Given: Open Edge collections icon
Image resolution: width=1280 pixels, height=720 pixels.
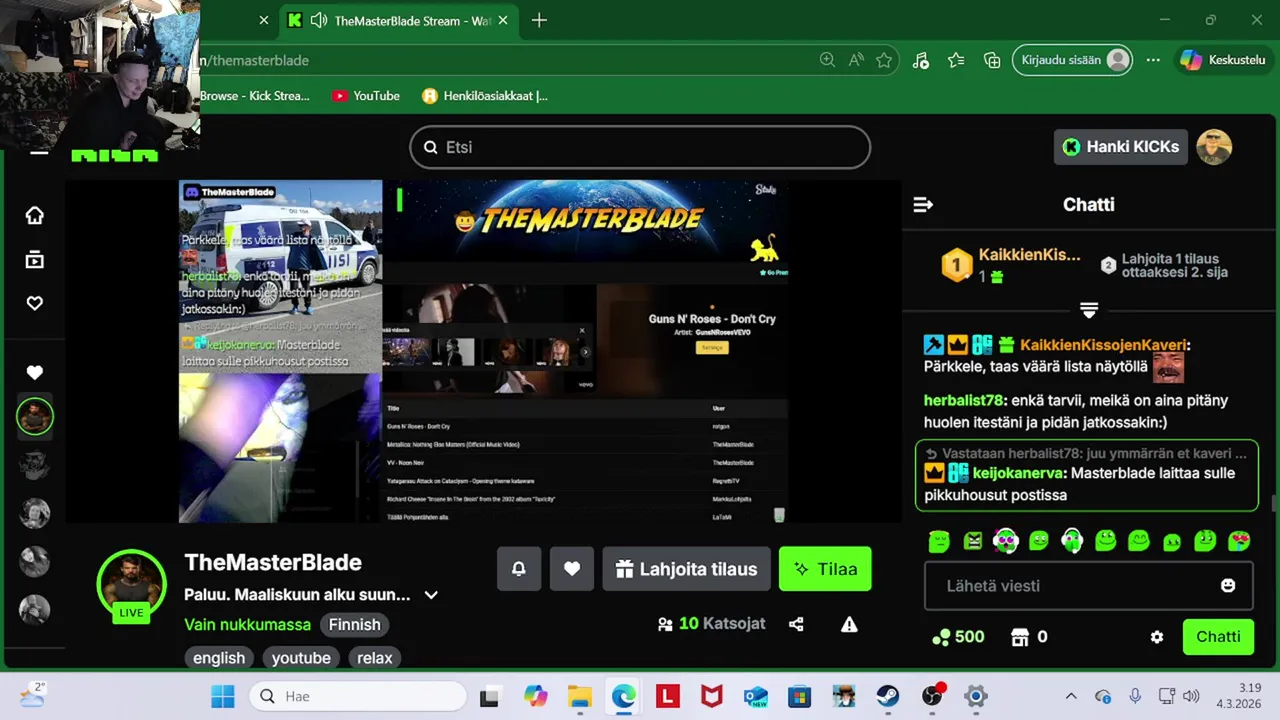Looking at the screenshot, I should pyautogui.click(x=992, y=60).
